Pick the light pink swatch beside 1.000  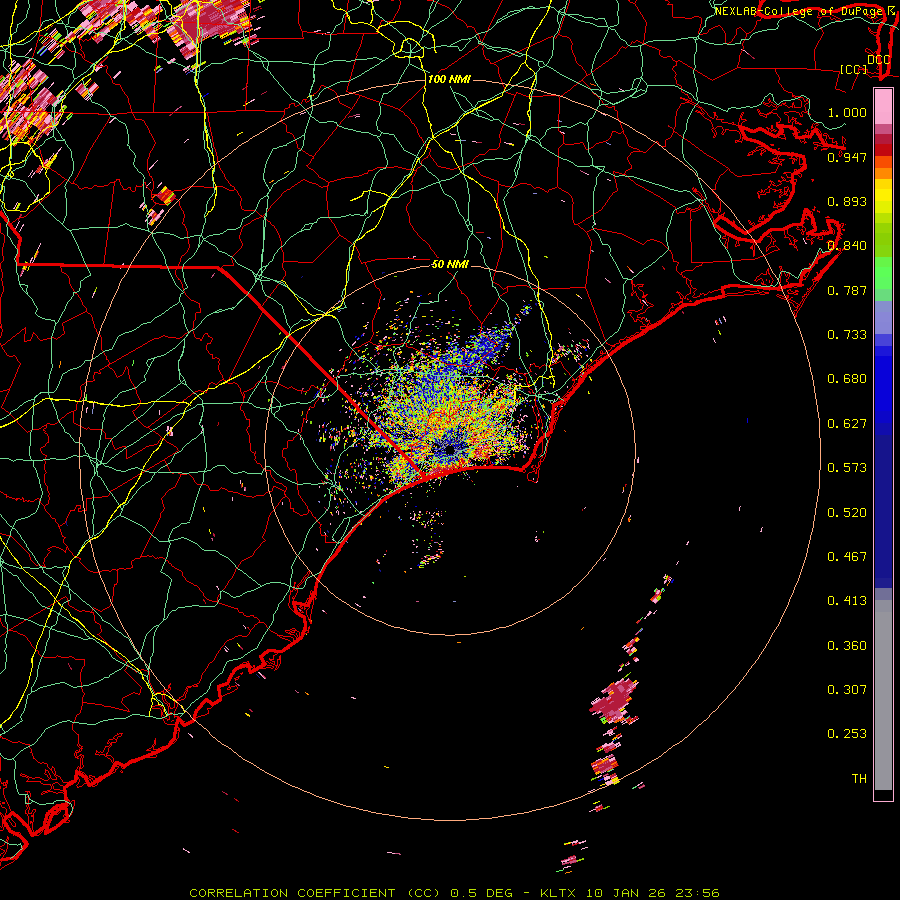click(x=883, y=107)
